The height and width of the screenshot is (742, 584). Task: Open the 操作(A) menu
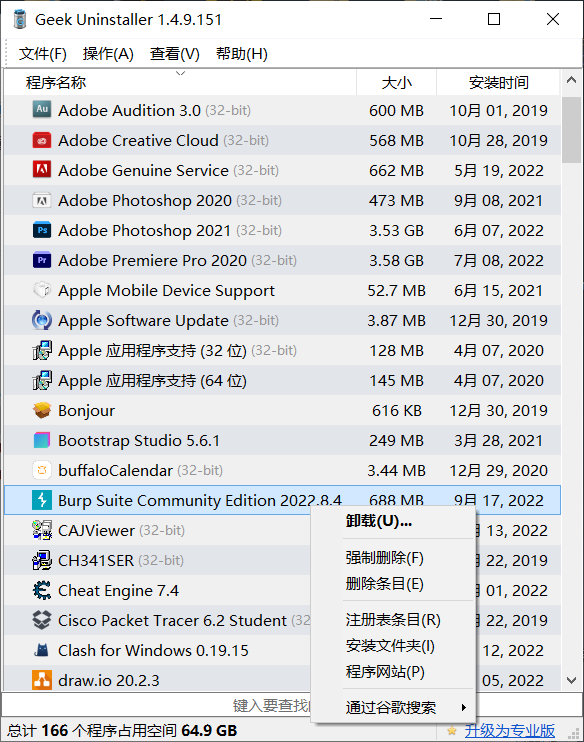[x=108, y=53]
